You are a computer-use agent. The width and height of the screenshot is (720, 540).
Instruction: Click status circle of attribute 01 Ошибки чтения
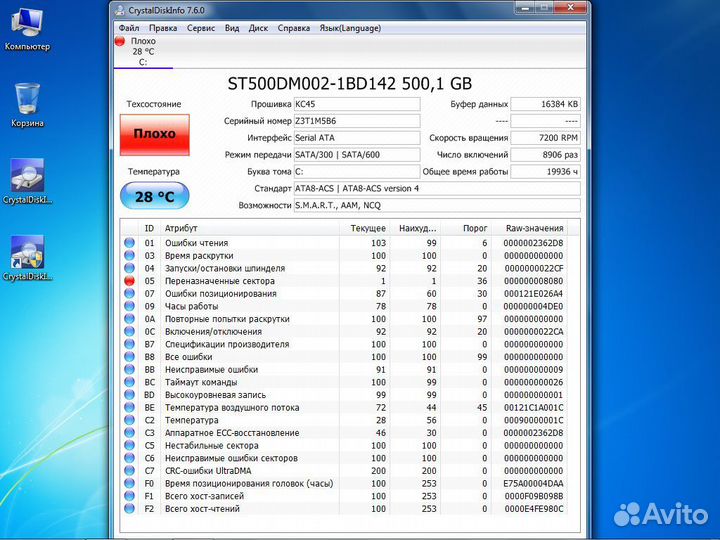[x=129, y=242]
